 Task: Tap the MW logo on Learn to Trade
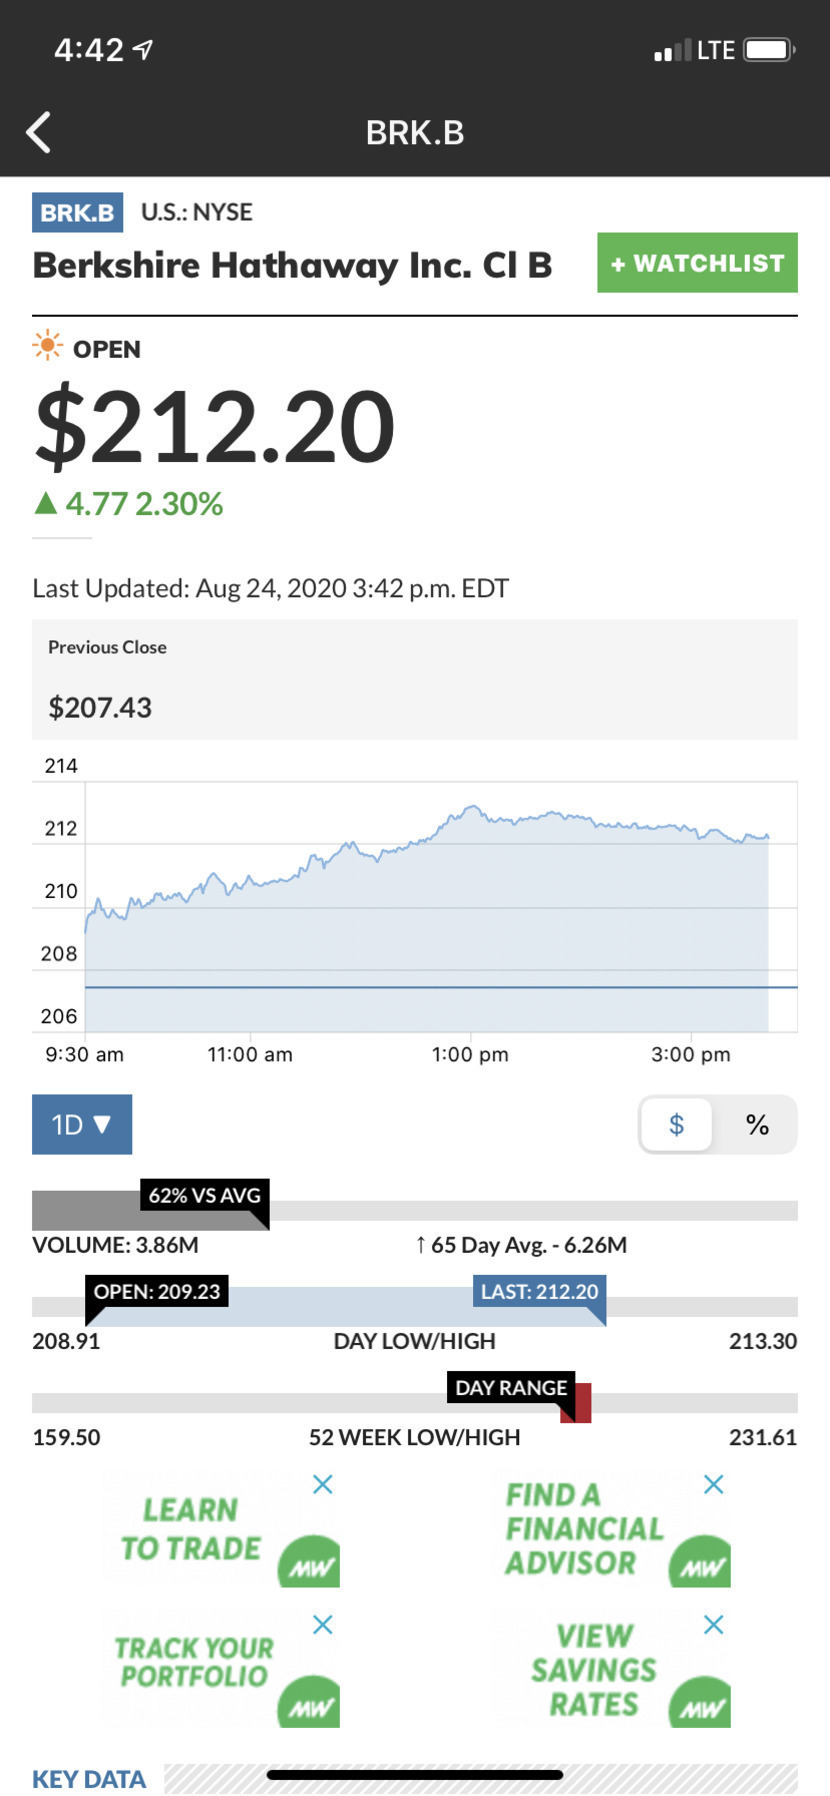(x=309, y=1564)
